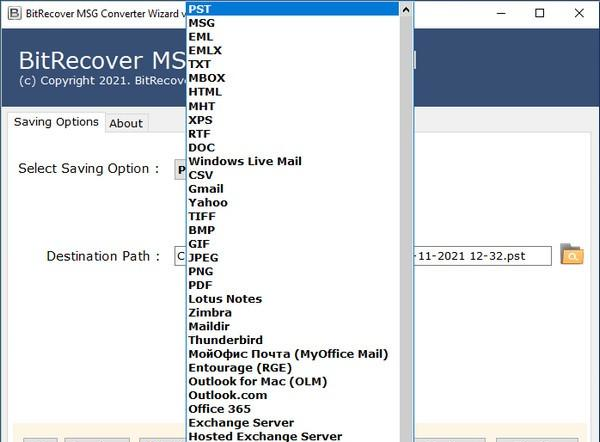
Task: Switch to the About tab
Action: pos(126,123)
